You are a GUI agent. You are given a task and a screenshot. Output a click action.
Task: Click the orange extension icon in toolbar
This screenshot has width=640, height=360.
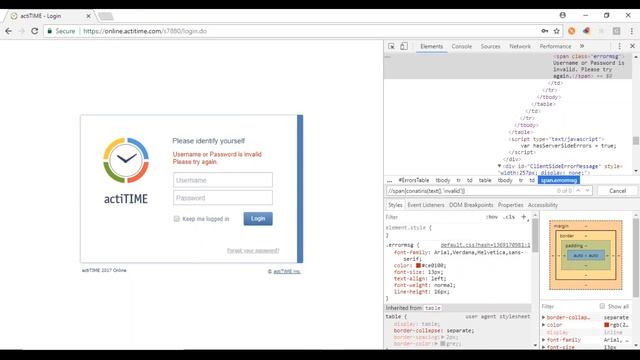(571, 31)
